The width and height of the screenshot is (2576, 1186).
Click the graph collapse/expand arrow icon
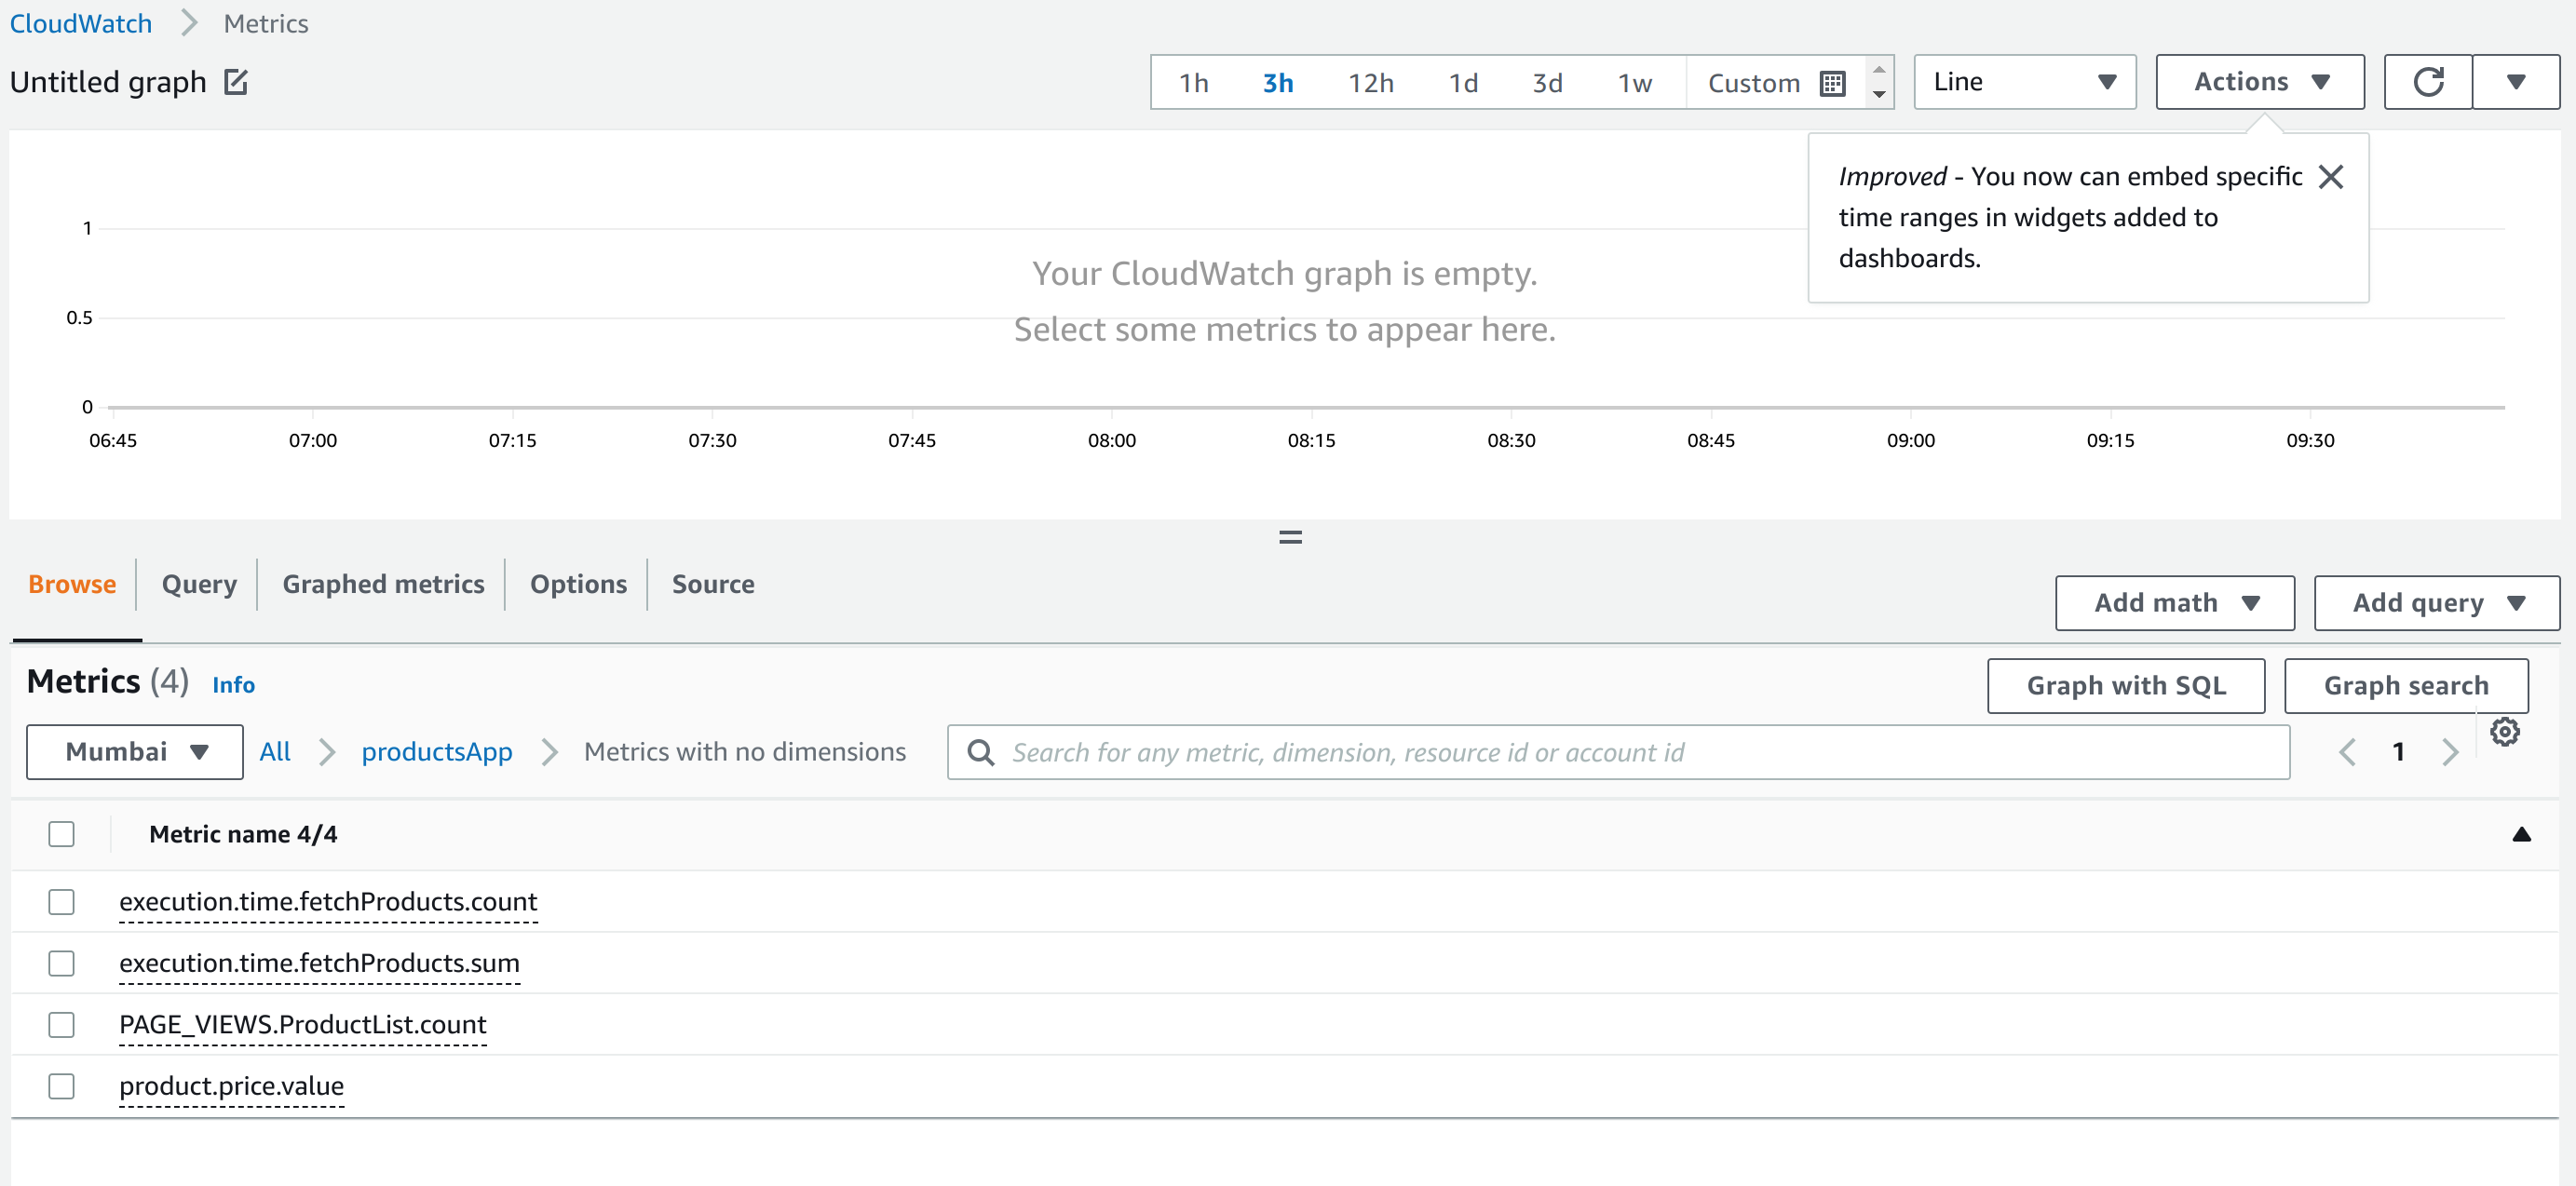[x=1290, y=537]
